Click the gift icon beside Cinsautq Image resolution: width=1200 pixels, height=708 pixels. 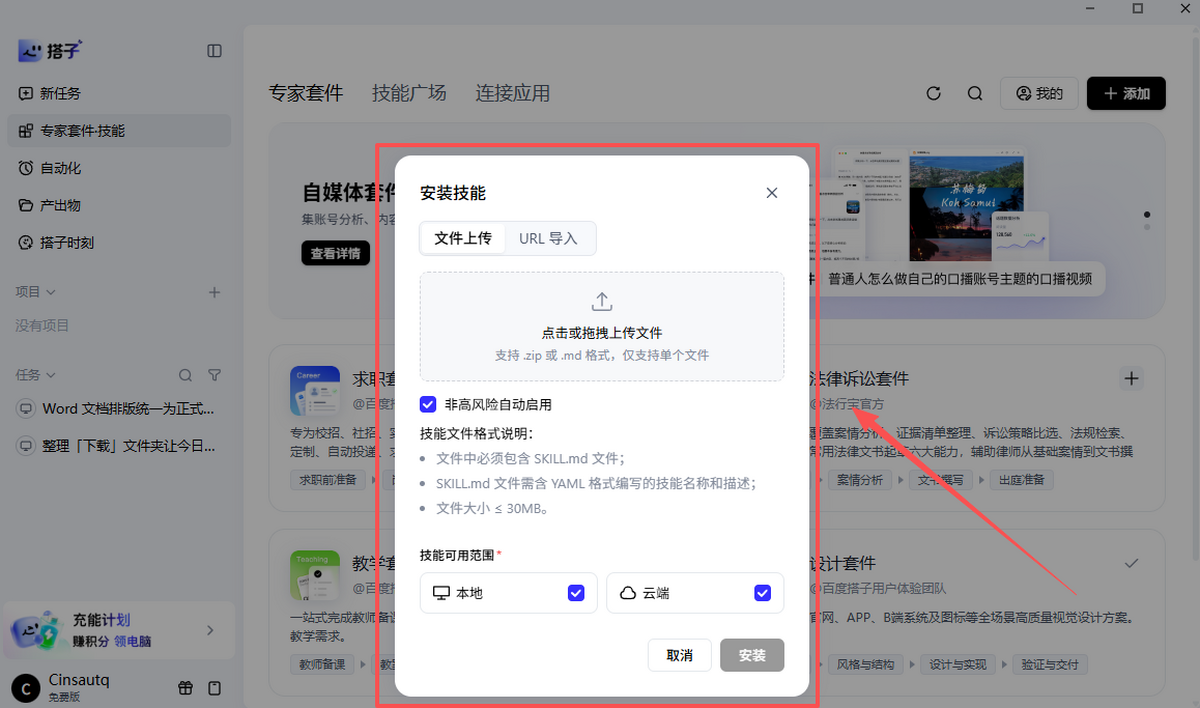[x=185, y=688]
